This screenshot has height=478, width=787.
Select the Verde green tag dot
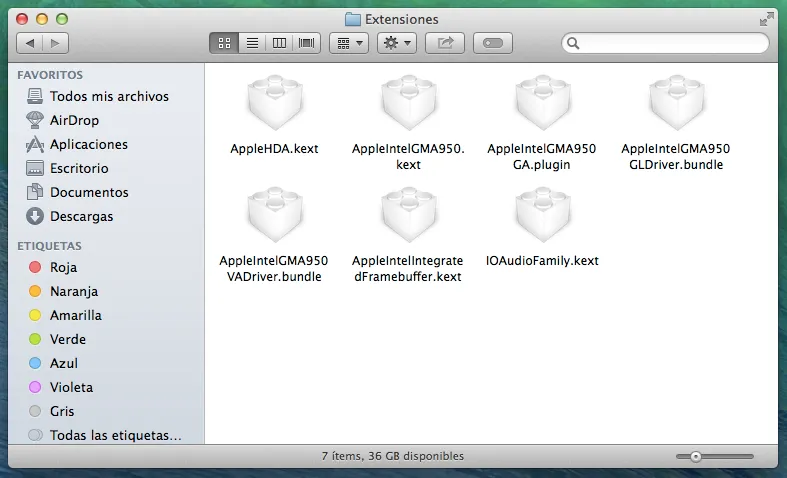(35, 339)
